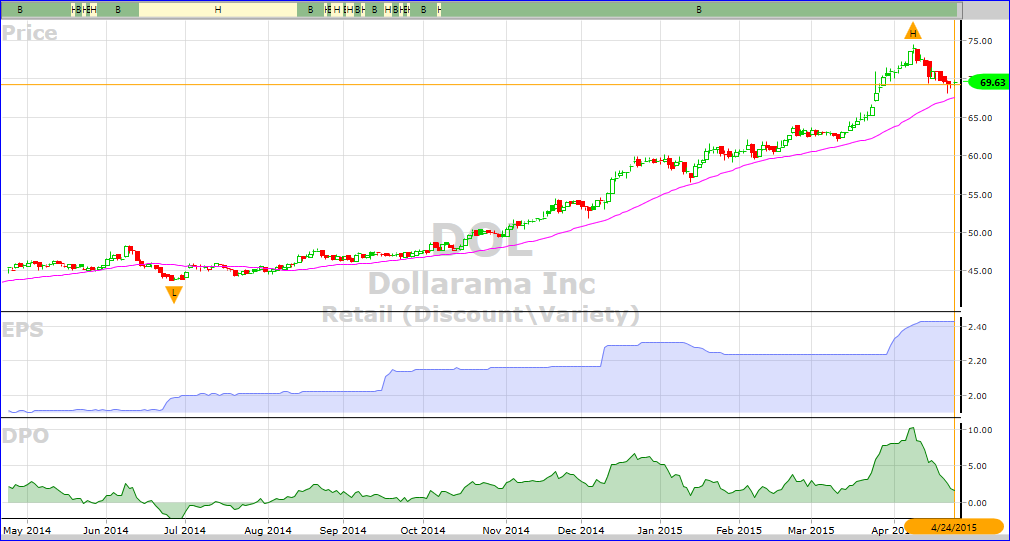Screen dimensions: 1010x541
Task: Click the 60.00 price axis value
Action: (x=982, y=157)
